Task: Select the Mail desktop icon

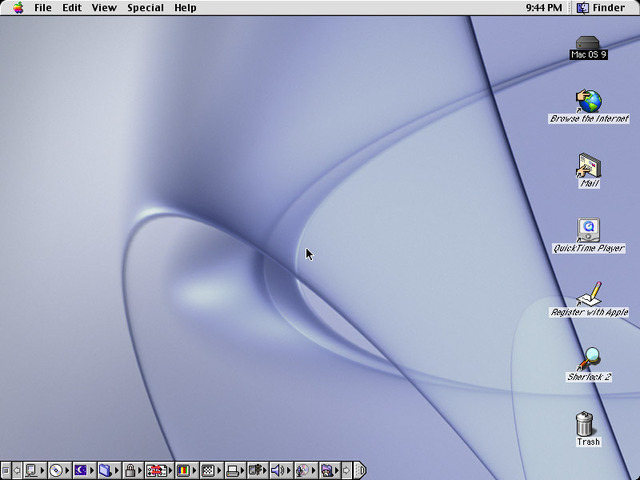Action: (589, 166)
